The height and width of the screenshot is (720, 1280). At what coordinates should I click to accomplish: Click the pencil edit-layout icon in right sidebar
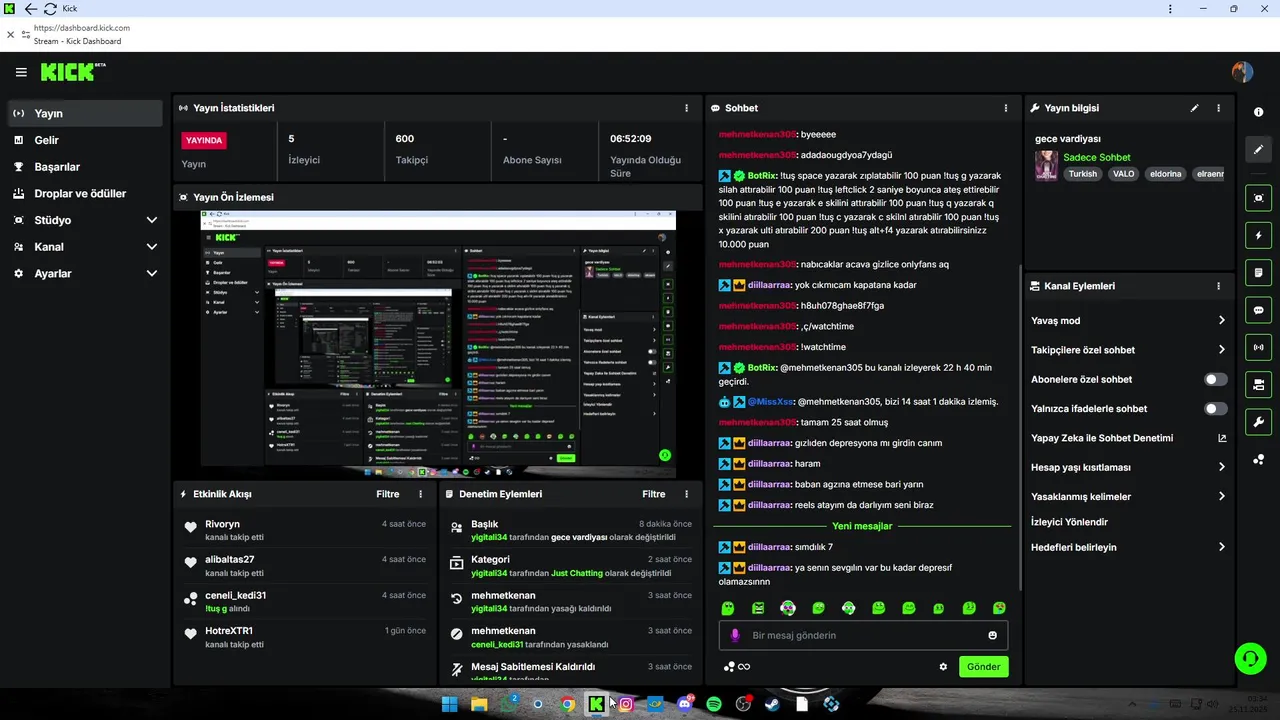(x=1258, y=150)
